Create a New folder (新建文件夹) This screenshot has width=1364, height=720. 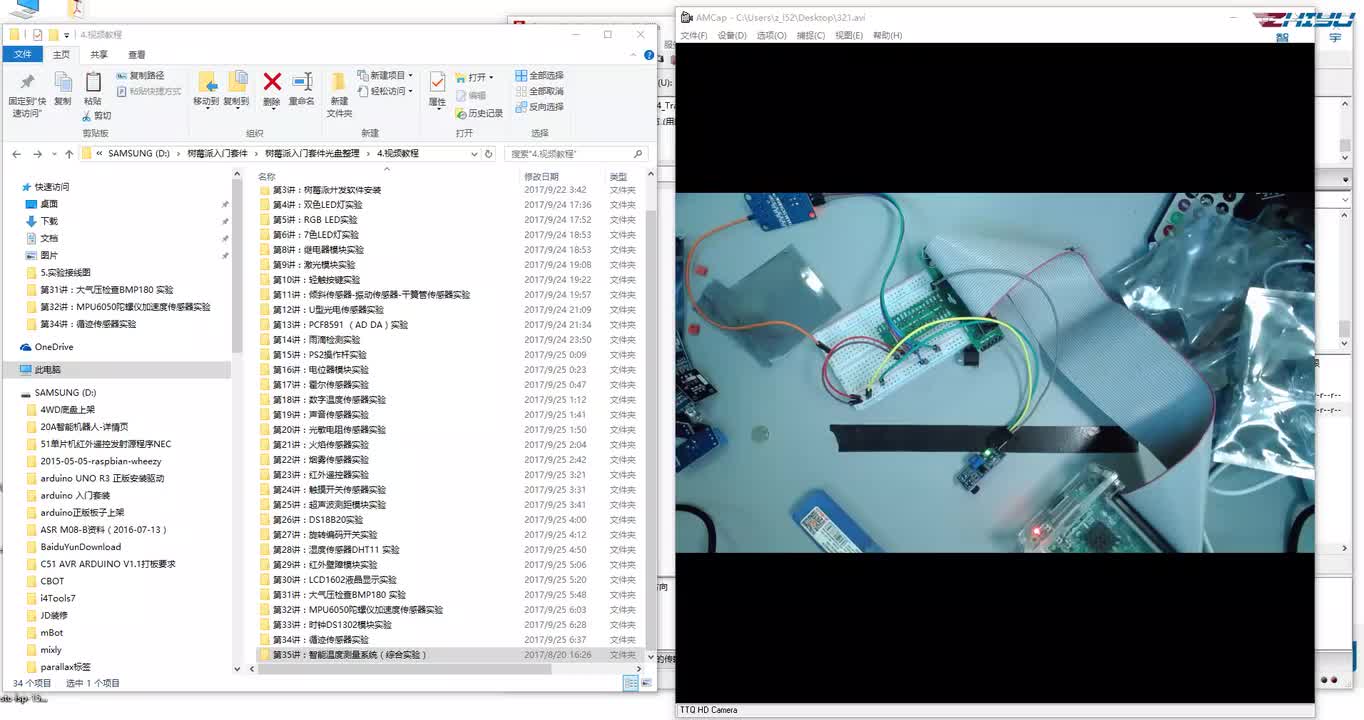[339, 95]
